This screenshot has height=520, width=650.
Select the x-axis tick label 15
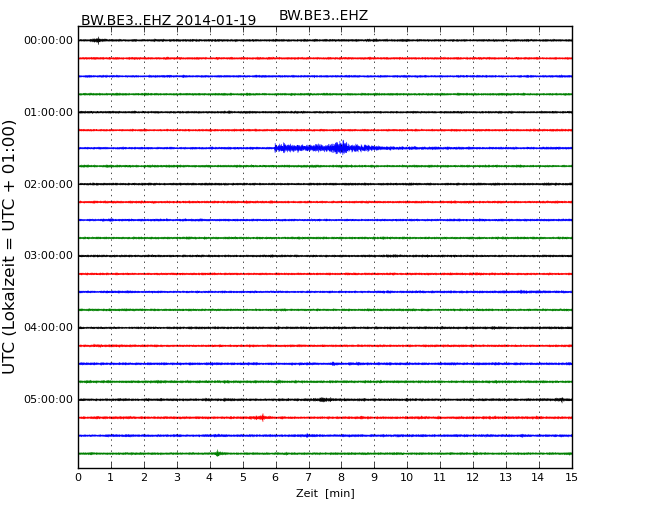pyautogui.click(x=571, y=477)
